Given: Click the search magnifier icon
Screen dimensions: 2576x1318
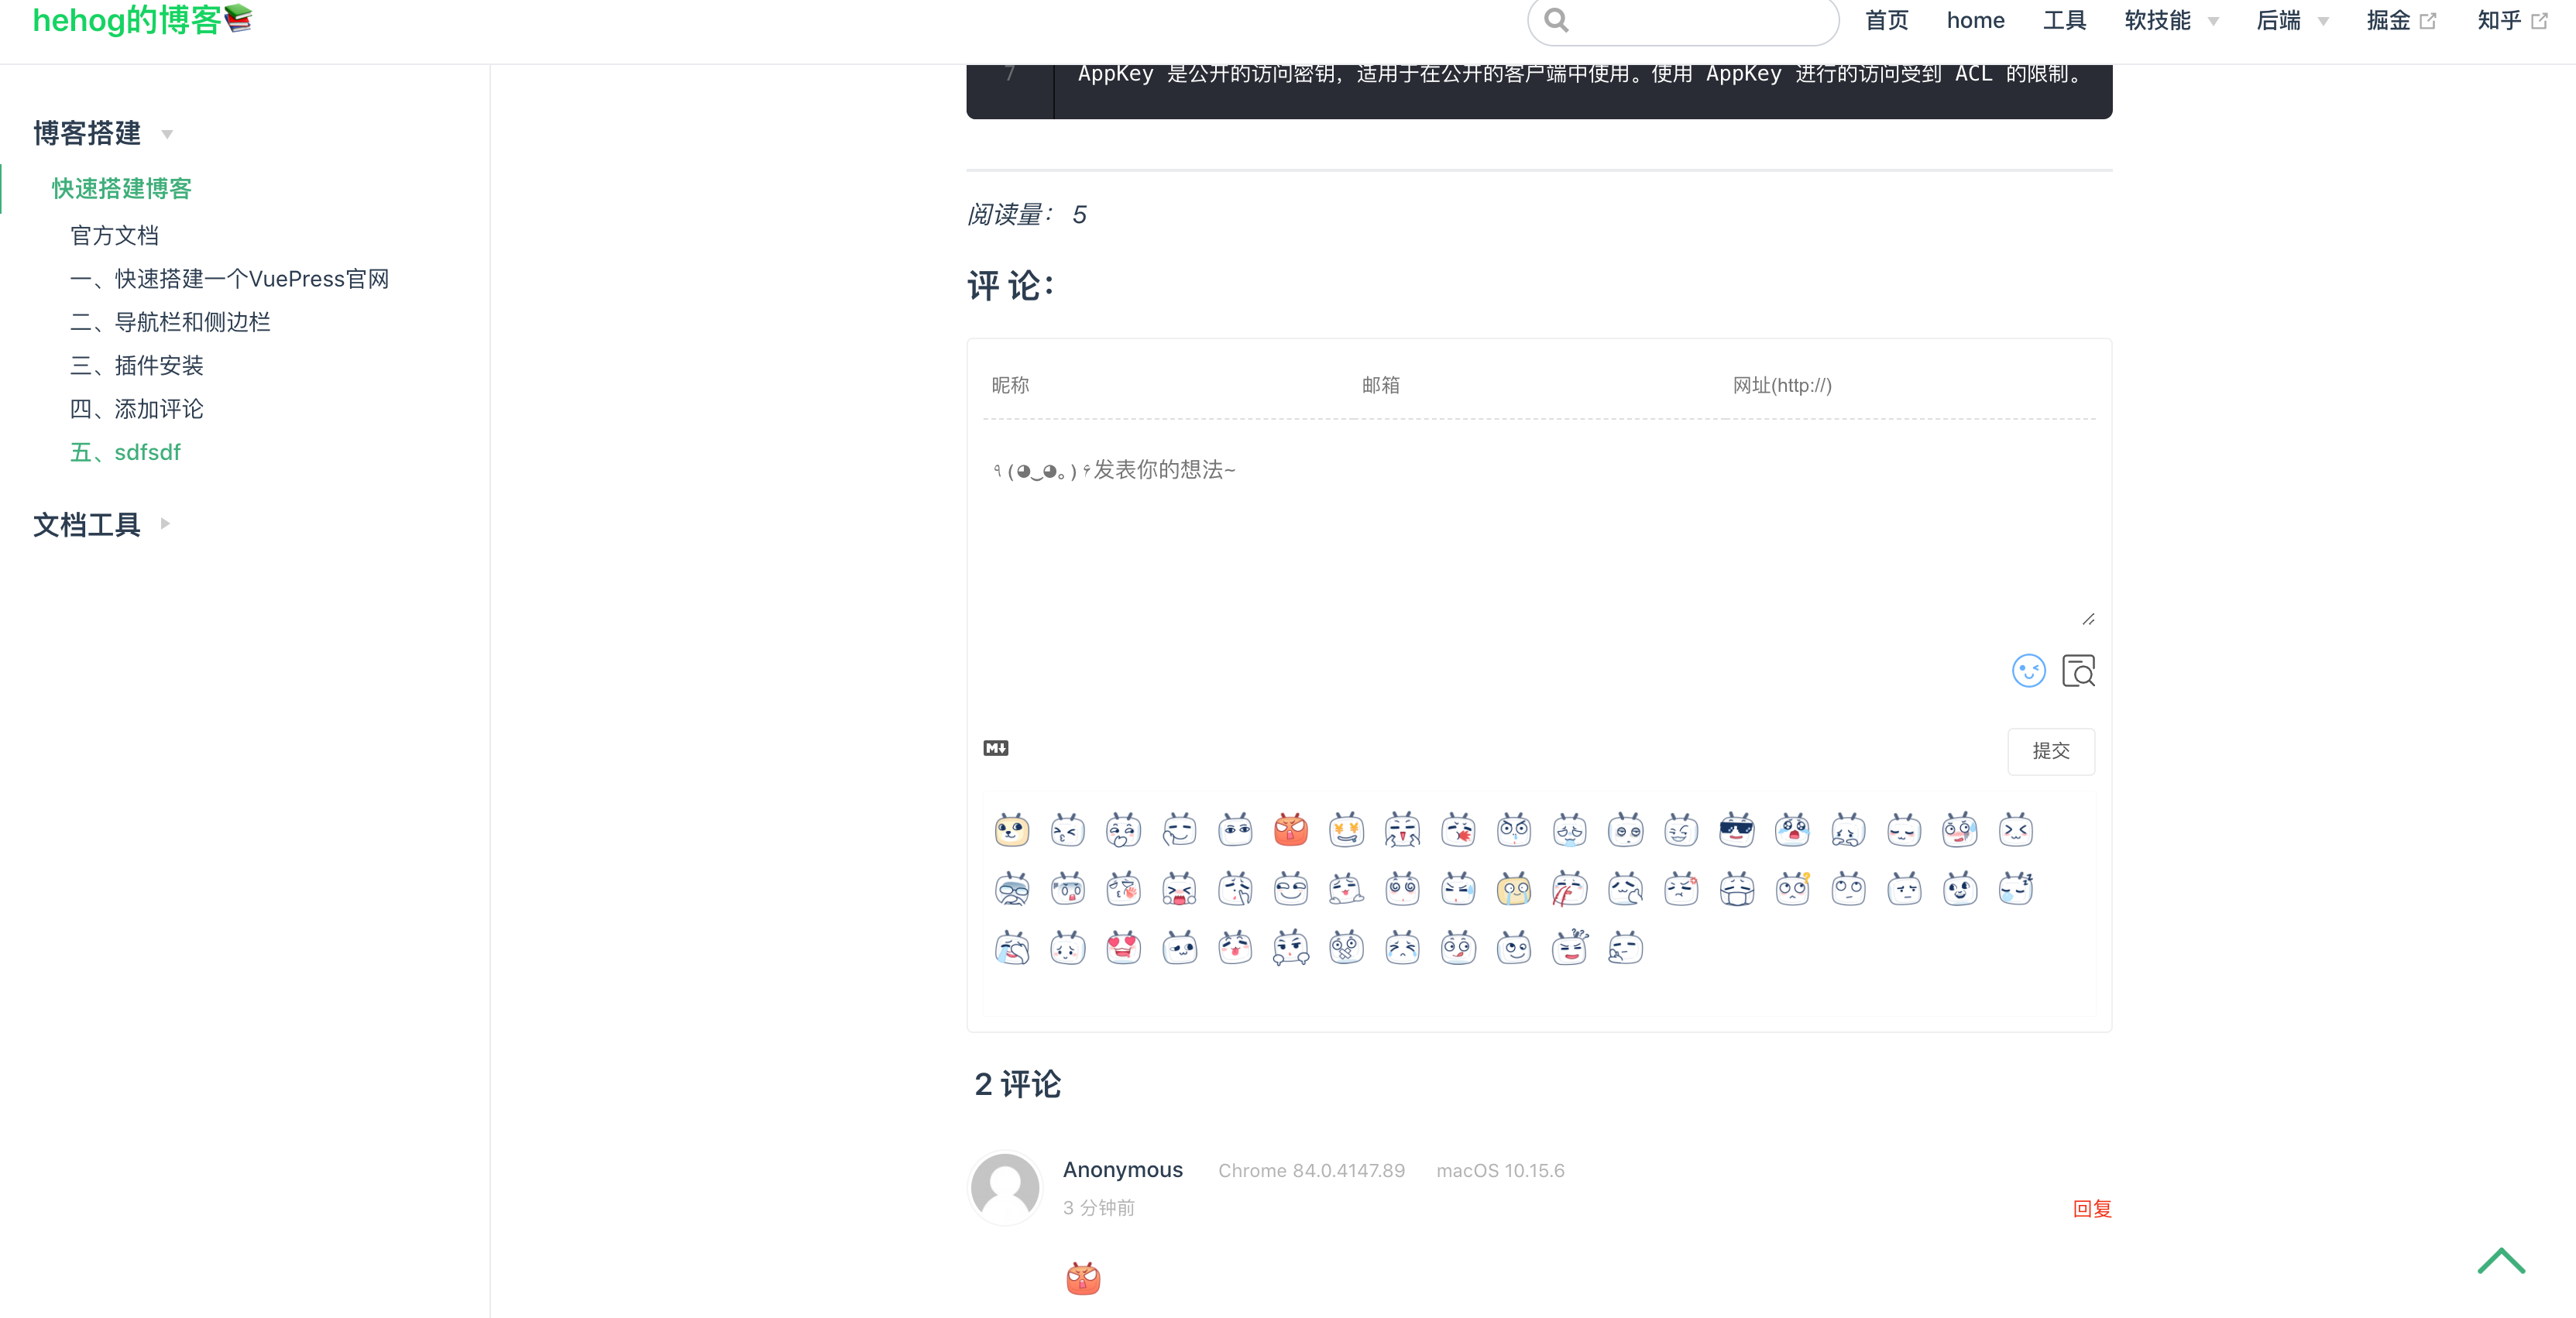Looking at the screenshot, I should 1556,20.
